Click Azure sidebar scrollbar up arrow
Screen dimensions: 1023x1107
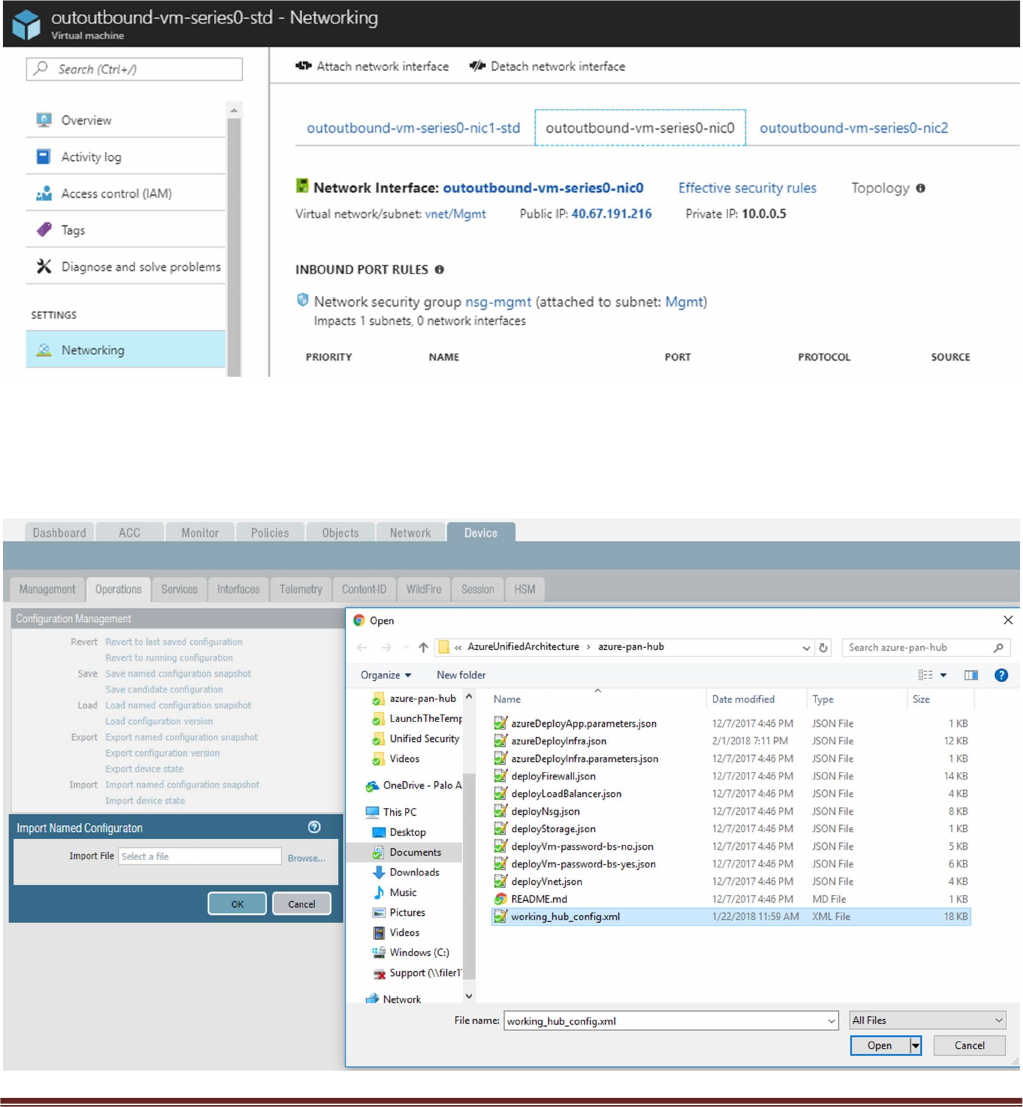pos(234,111)
